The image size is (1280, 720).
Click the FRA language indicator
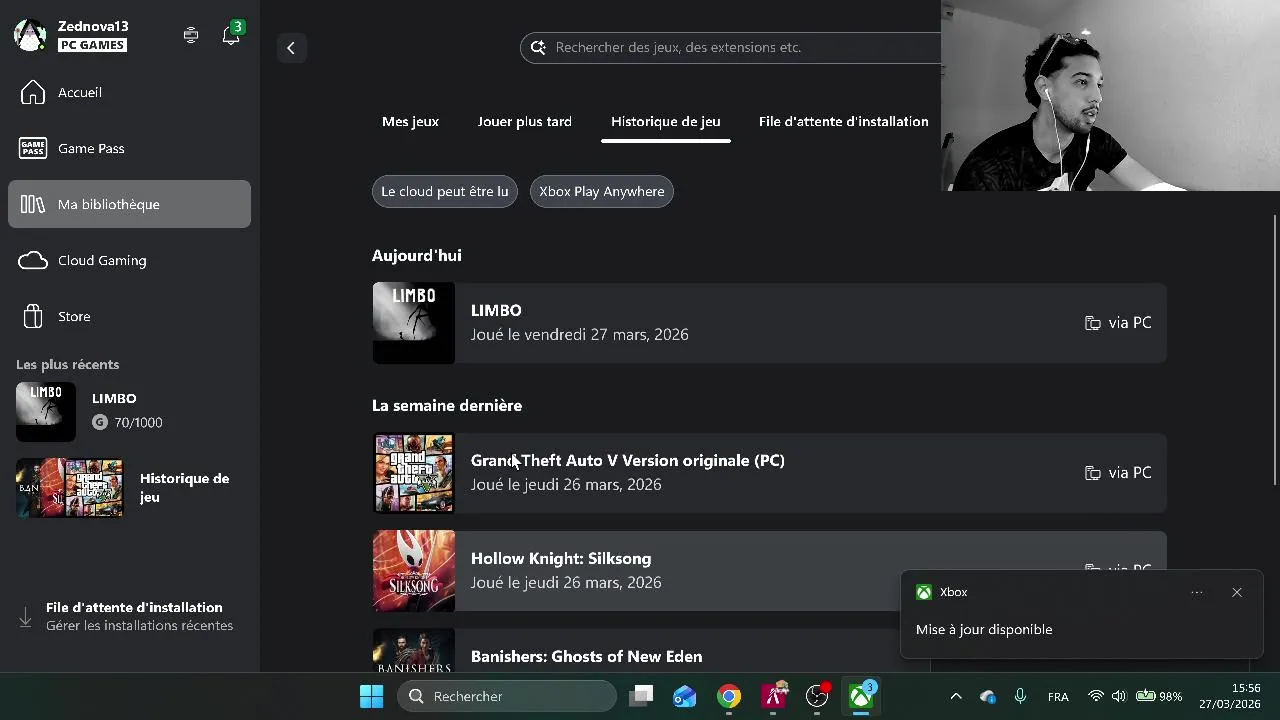click(1058, 697)
